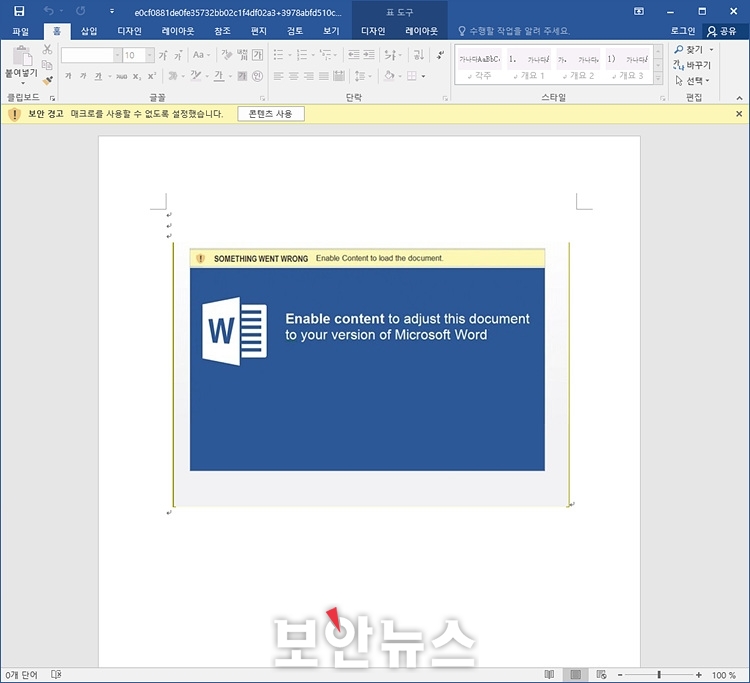Toggle Bold formatting button

(68, 76)
